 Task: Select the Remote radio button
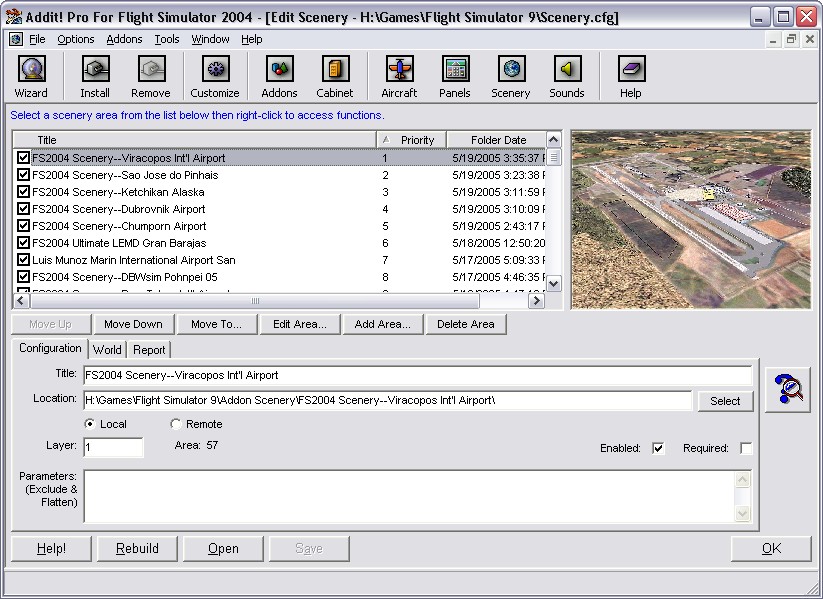pos(176,424)
